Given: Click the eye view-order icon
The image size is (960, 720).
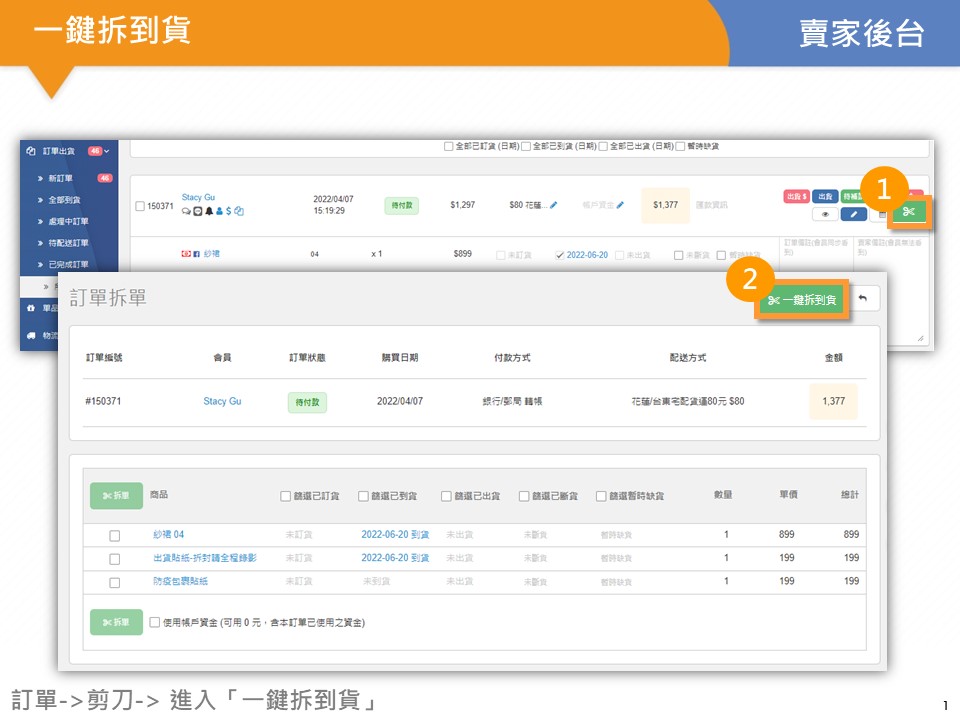Looking at the screenshot, I should [825, 213].
